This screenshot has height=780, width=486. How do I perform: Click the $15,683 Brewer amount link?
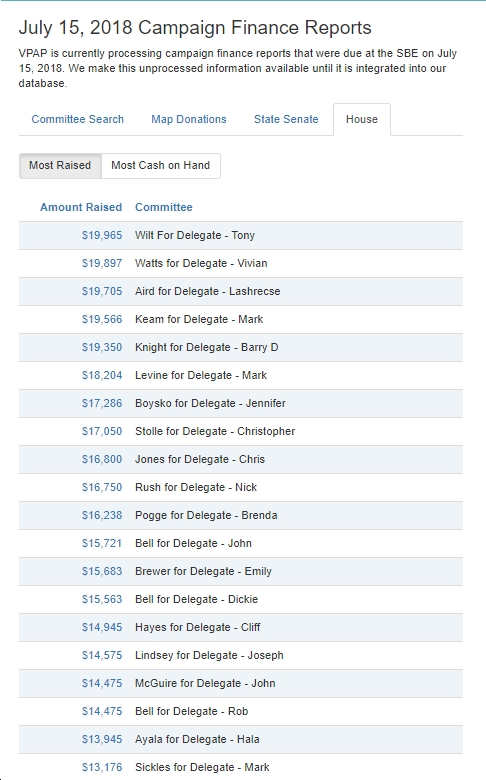pos(101,571)
